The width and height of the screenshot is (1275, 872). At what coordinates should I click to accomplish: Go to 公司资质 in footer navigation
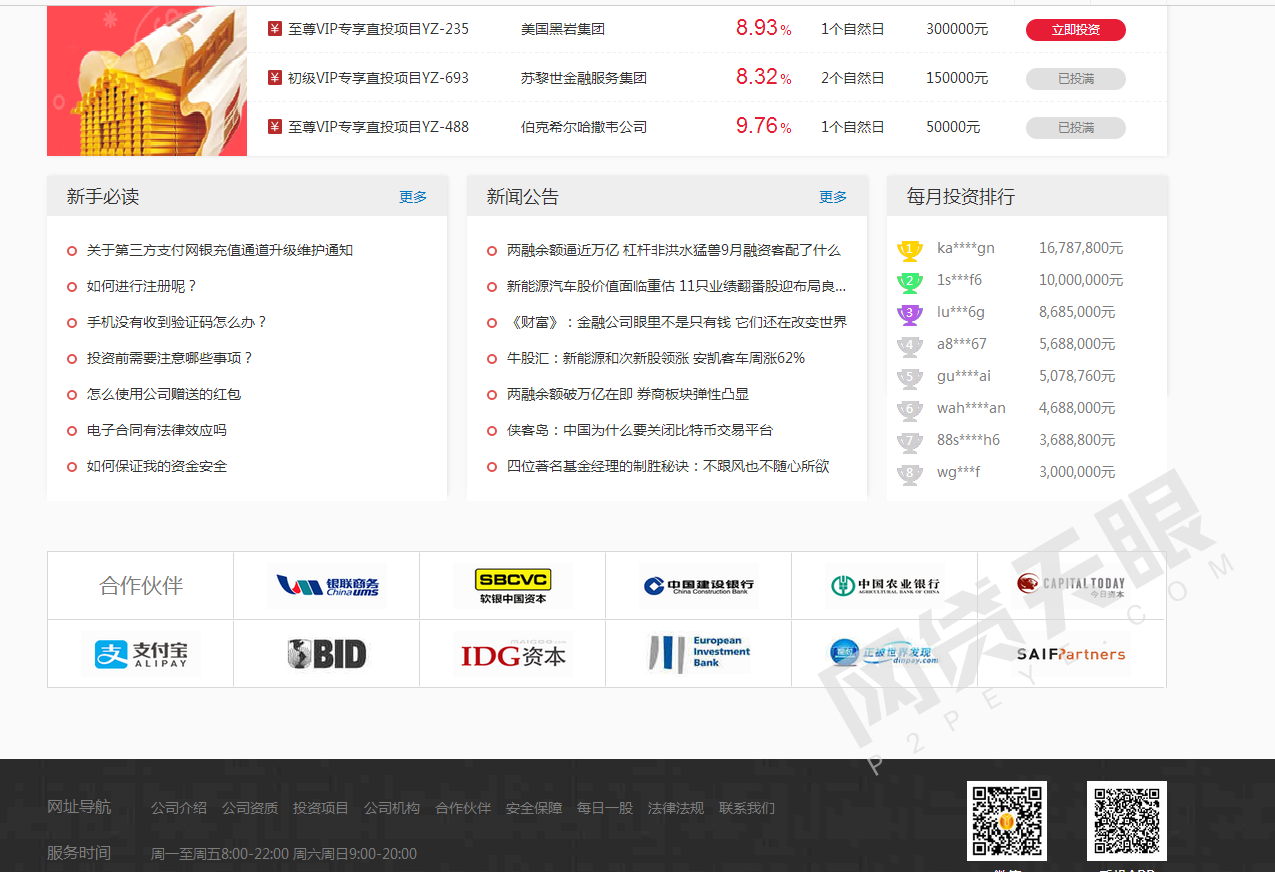[x=250, y=808]
